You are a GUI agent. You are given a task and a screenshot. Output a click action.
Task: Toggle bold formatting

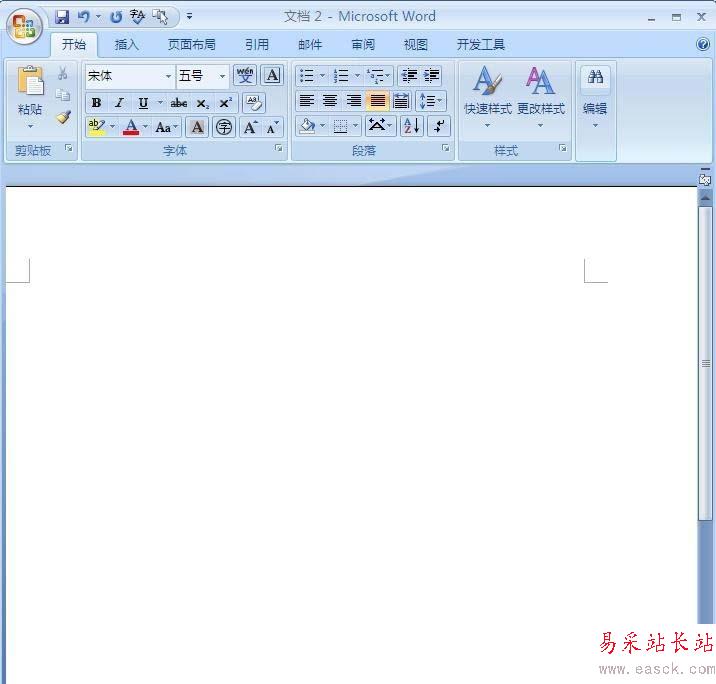tap(96, 103)
